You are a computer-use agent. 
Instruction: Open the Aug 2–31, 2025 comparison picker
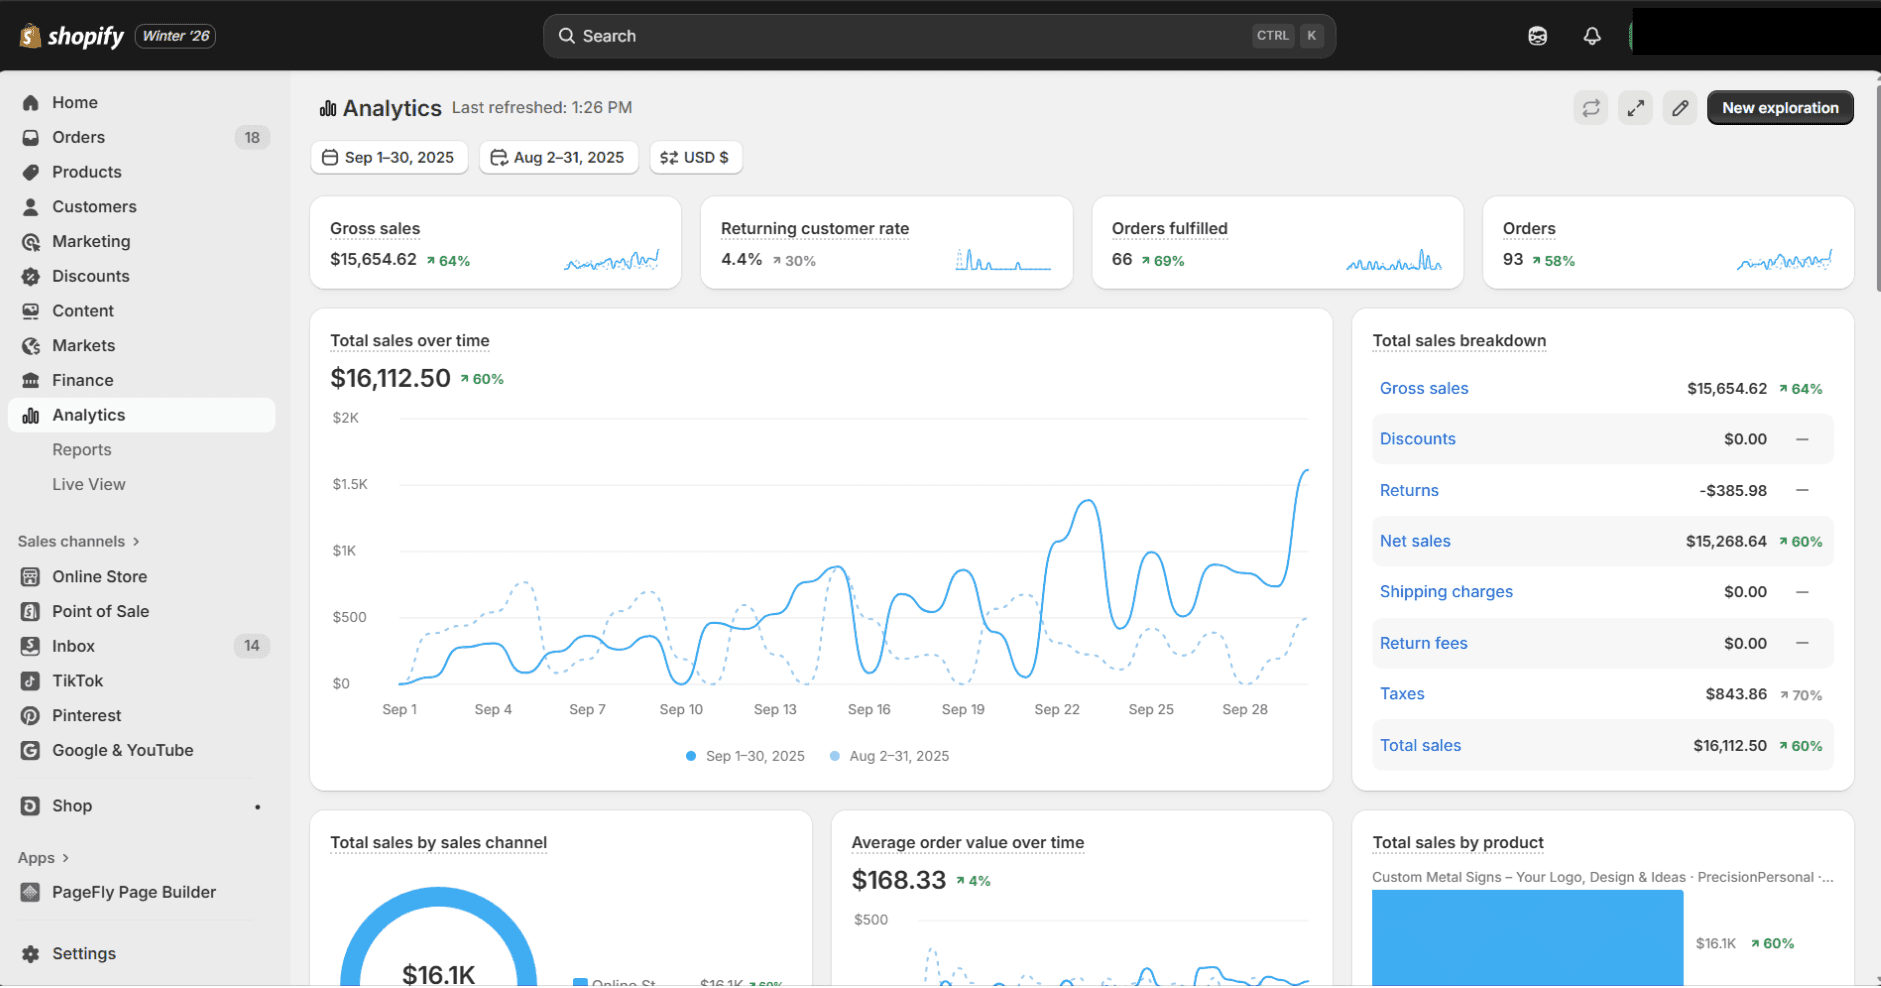click(x=558, y=158)
